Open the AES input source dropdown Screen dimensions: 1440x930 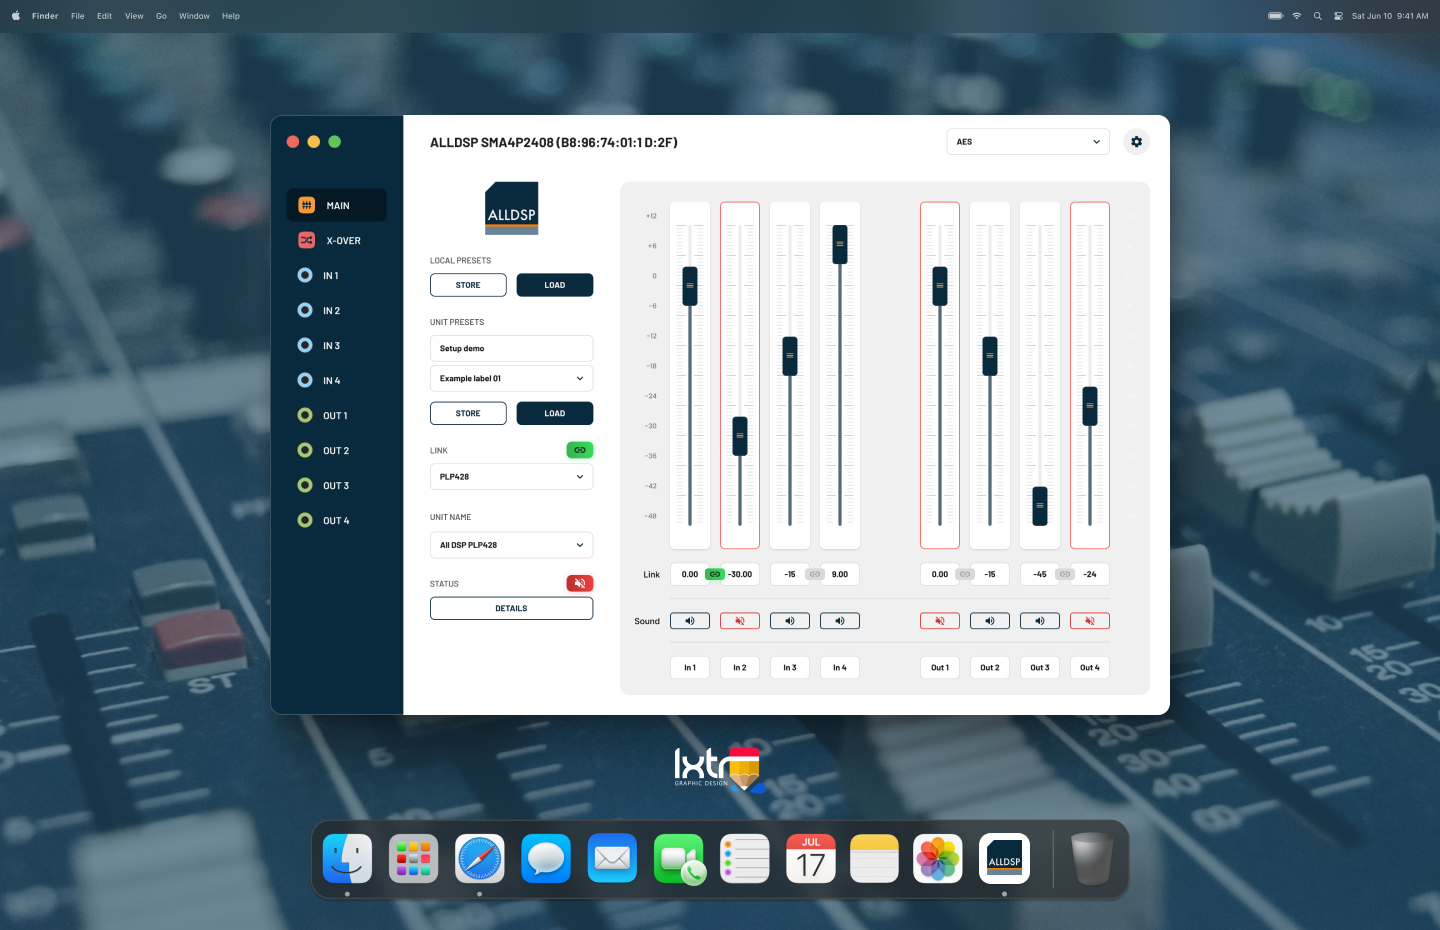click(1028, 142)
